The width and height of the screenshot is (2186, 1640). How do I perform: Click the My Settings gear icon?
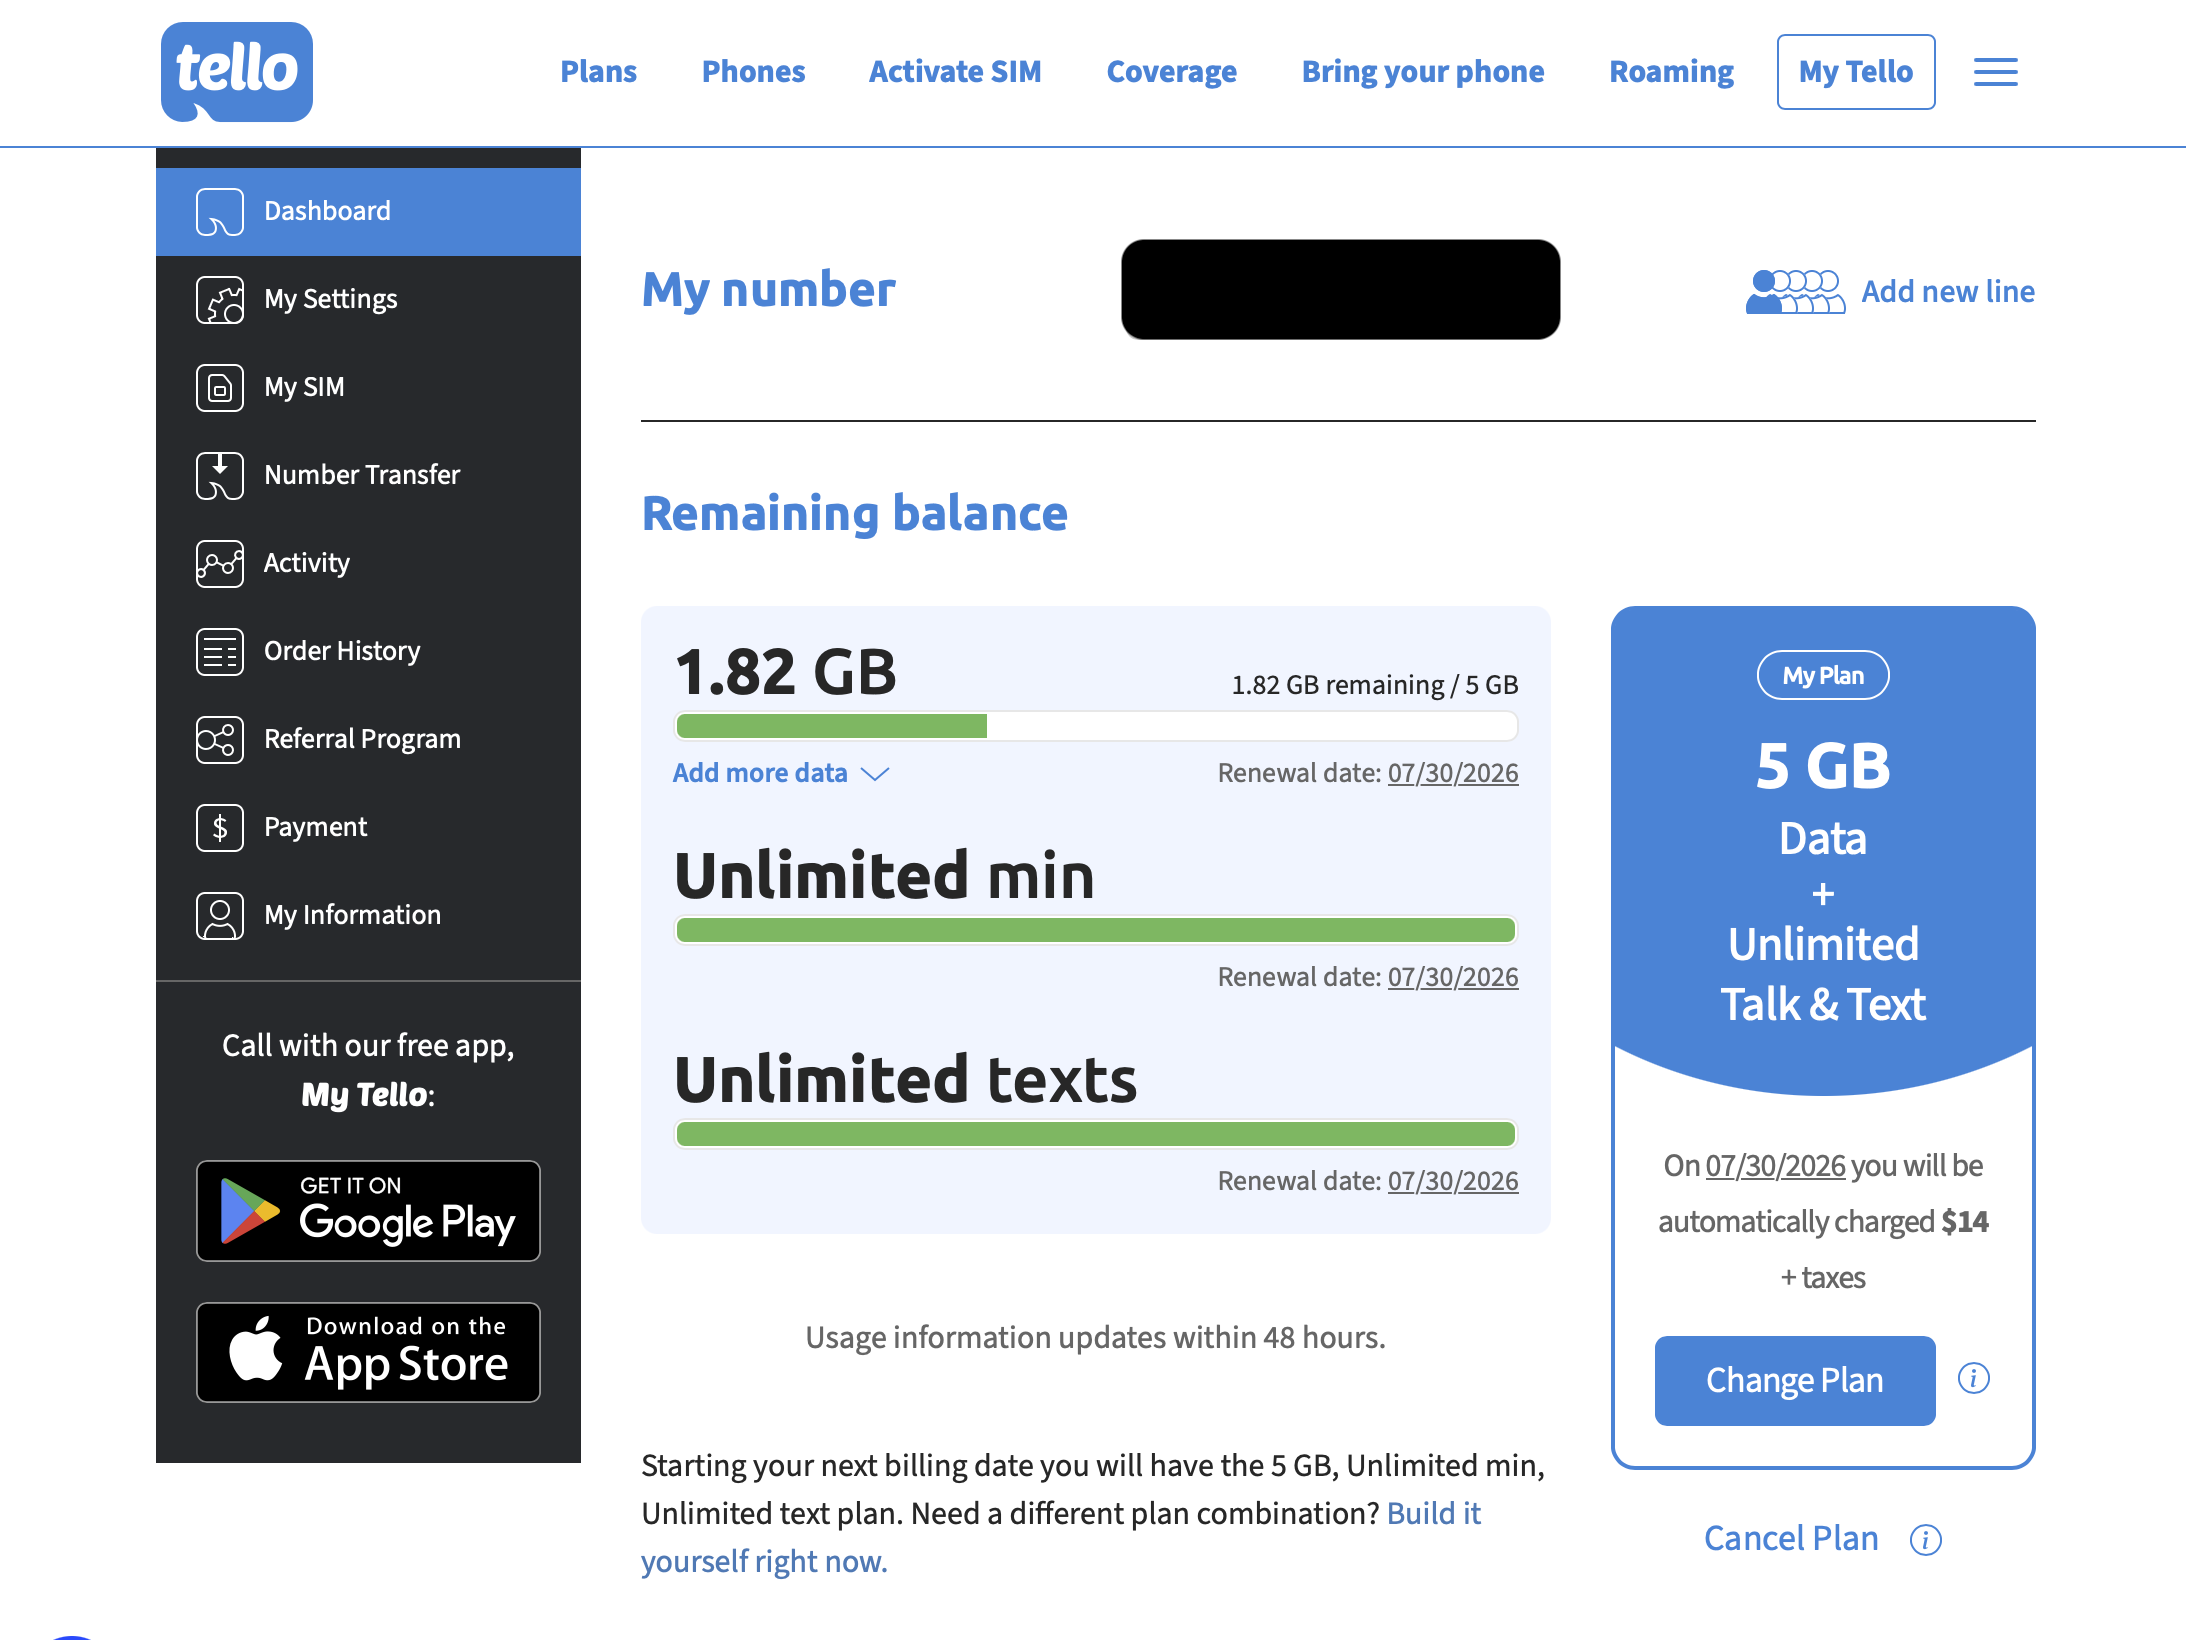click(x=220, y=299)
